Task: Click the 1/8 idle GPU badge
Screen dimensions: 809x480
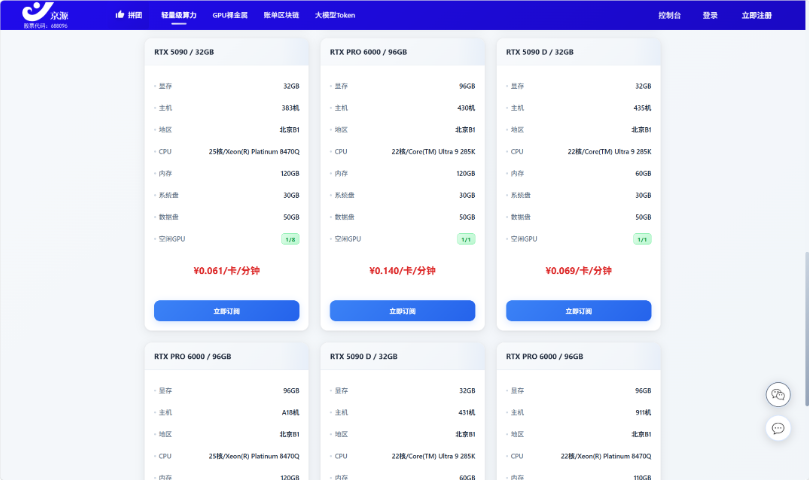Action: [290, 239]
